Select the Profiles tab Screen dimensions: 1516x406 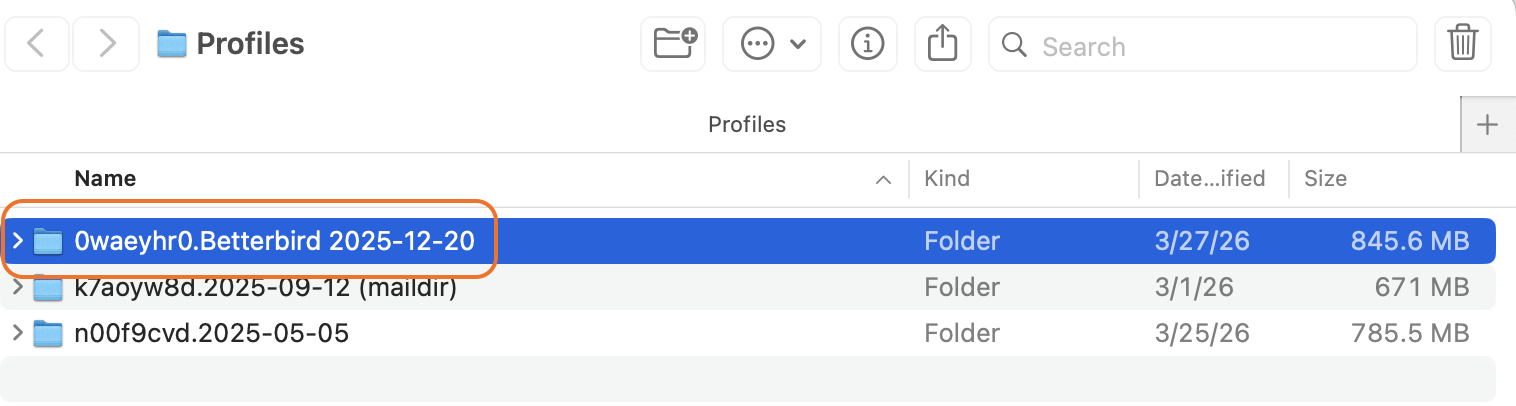(747, 125)
